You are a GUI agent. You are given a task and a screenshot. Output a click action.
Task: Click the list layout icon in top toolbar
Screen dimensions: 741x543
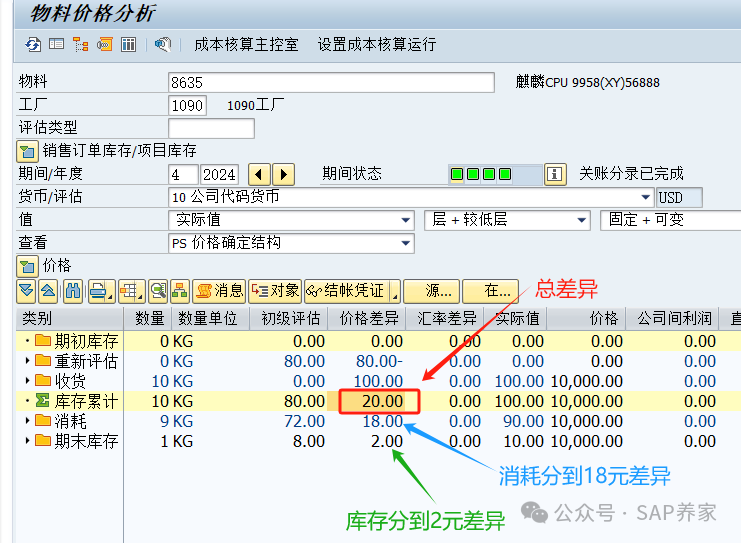pyautogui.click(x=57, y=44)
